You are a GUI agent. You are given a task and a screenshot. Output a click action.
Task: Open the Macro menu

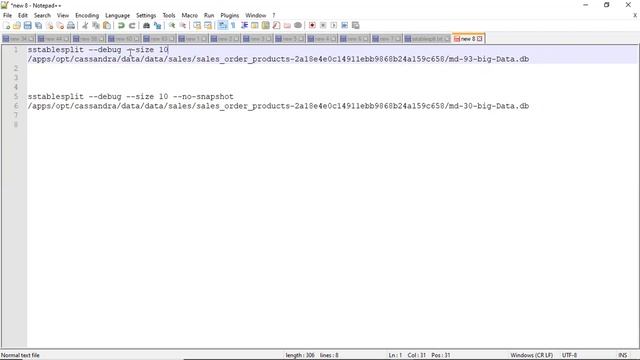tap(189, 15)
